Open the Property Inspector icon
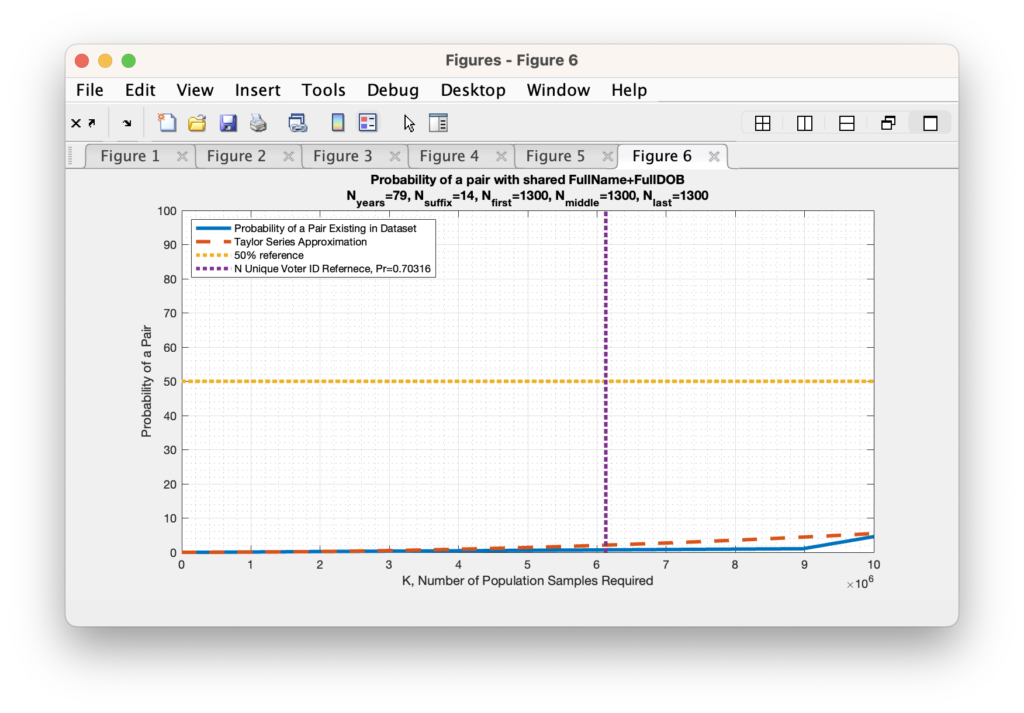This screenshot has height=713, width=1024. coord(438,123)
